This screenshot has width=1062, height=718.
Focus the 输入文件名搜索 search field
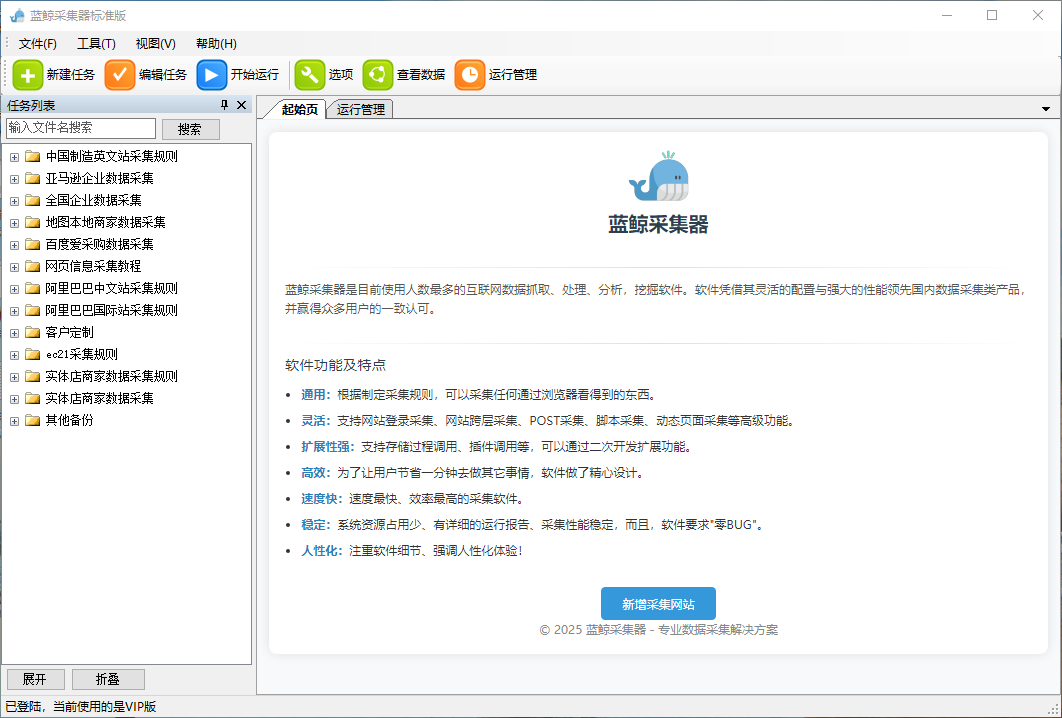(81, 128)
